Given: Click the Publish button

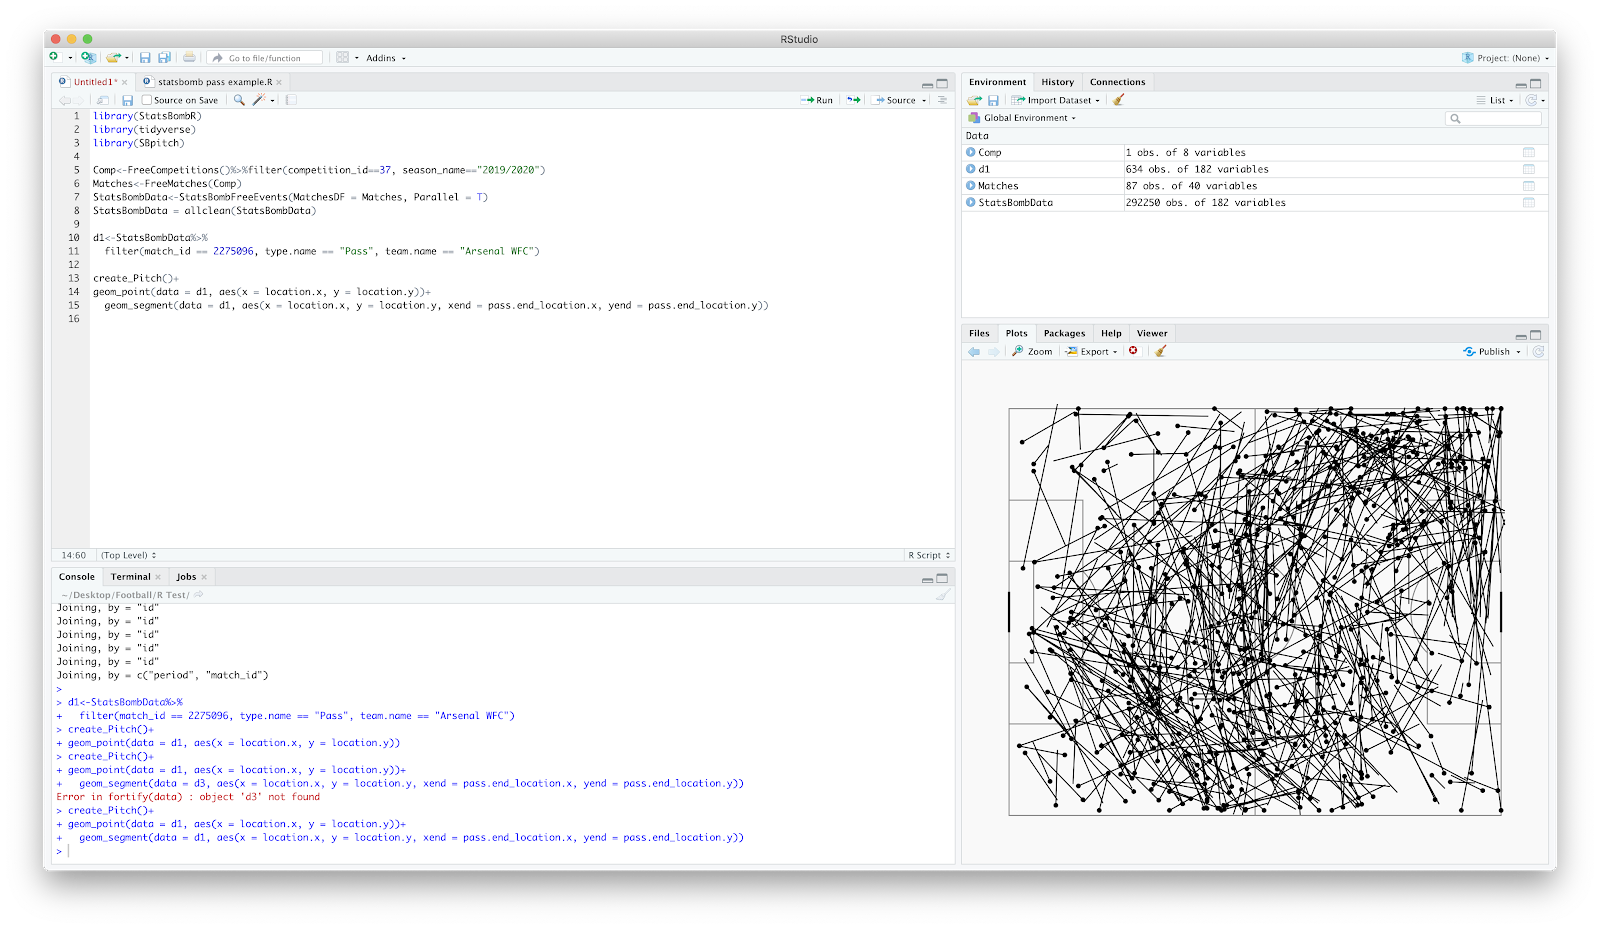Looking at the screenshot, I should click(x=1487, y=352).
